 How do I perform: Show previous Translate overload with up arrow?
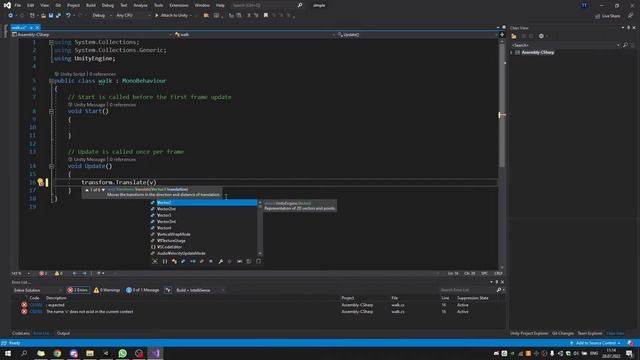point(87,190)
